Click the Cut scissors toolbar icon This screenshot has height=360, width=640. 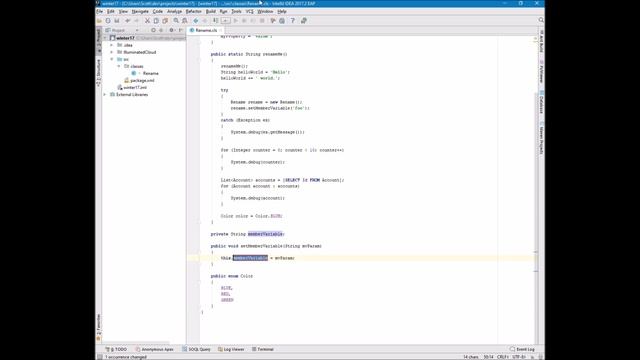(x=147, y=20)
